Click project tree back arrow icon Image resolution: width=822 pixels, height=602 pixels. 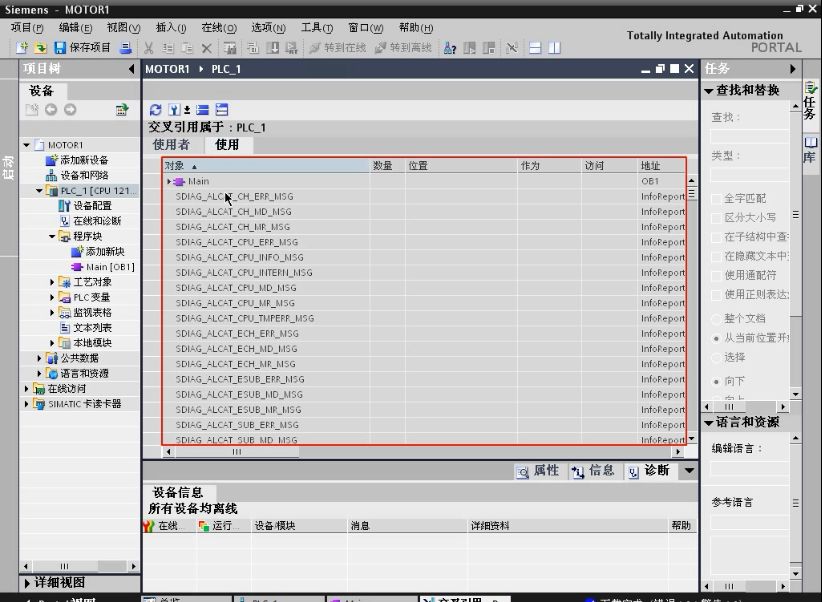click(x=51, y=110)
